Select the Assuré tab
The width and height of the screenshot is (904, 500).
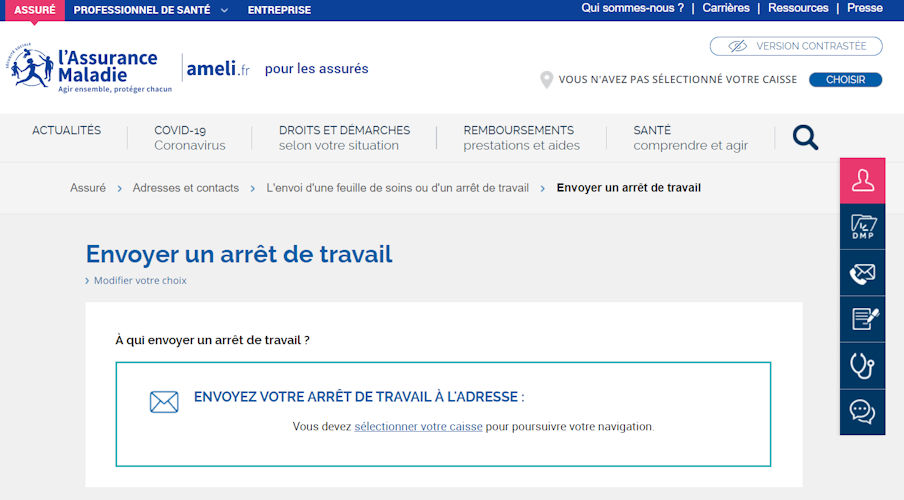tap(35, 10)
